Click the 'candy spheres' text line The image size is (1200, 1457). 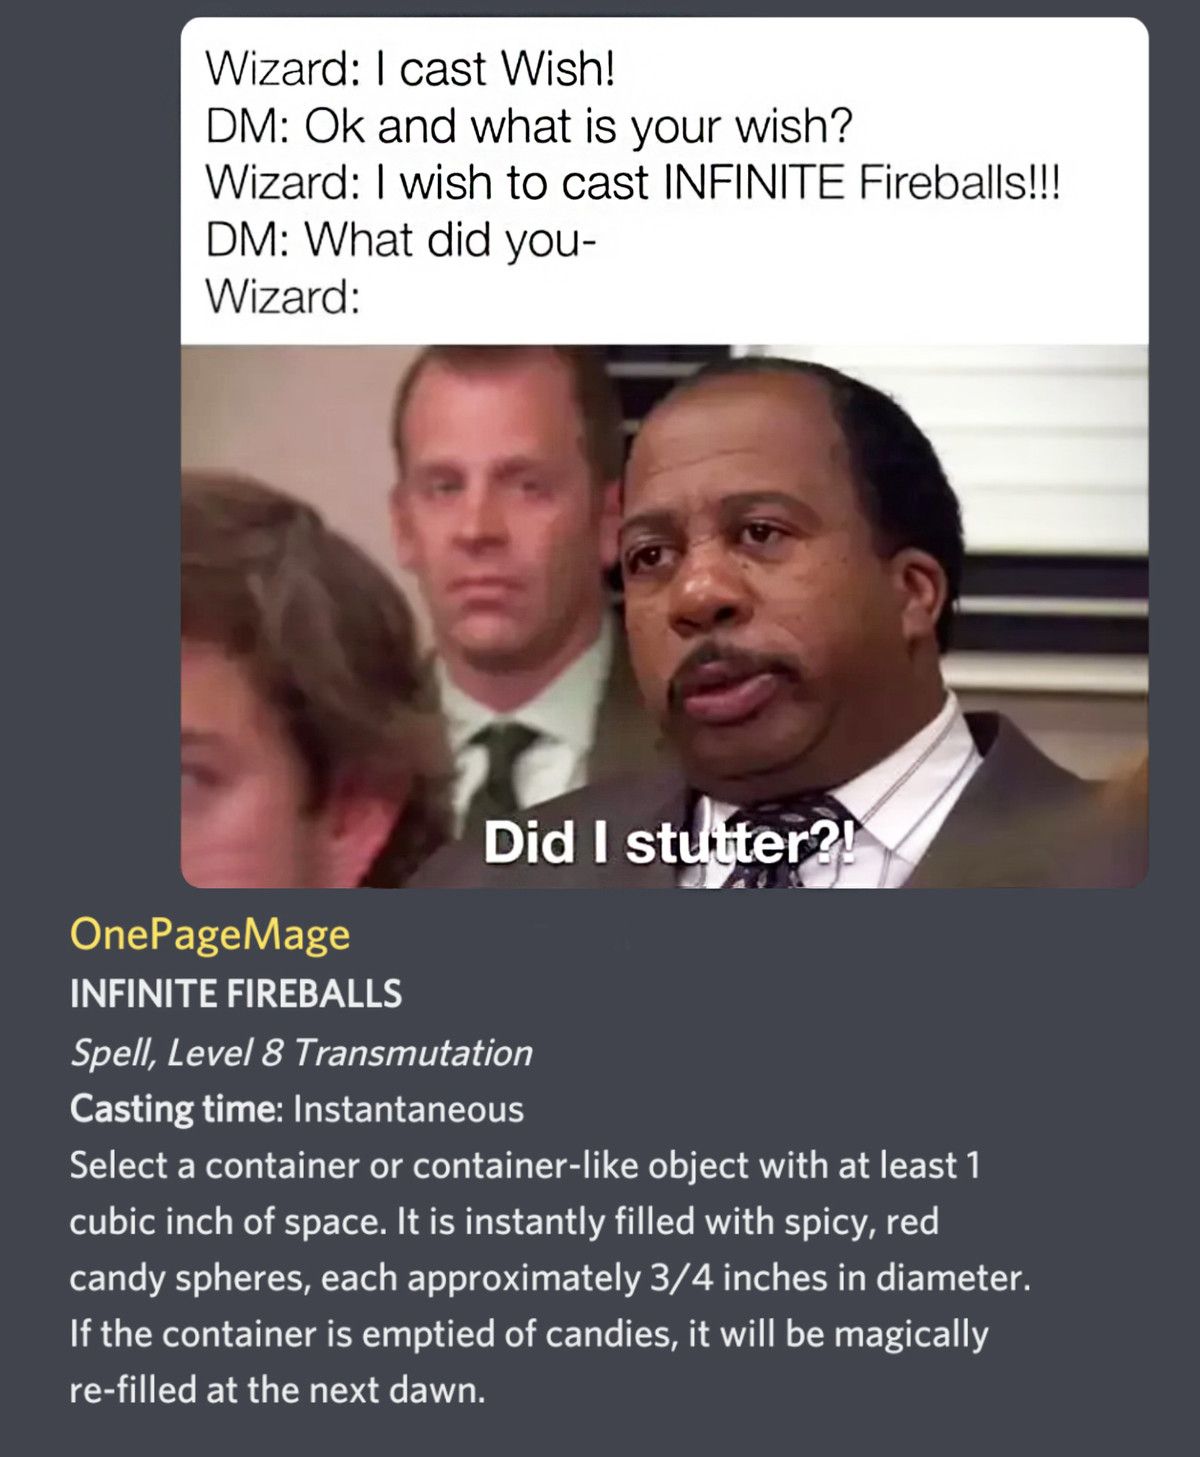pyautogui.click(x=549, y=1277)
